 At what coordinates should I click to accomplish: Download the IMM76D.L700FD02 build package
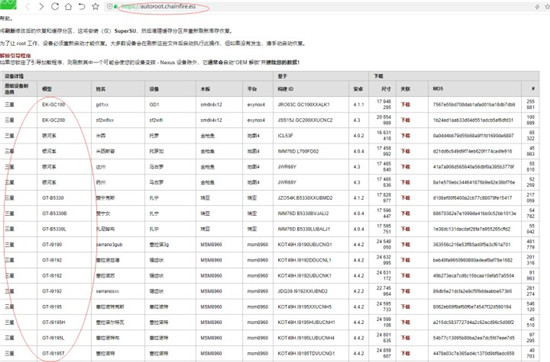pos(405,151)
